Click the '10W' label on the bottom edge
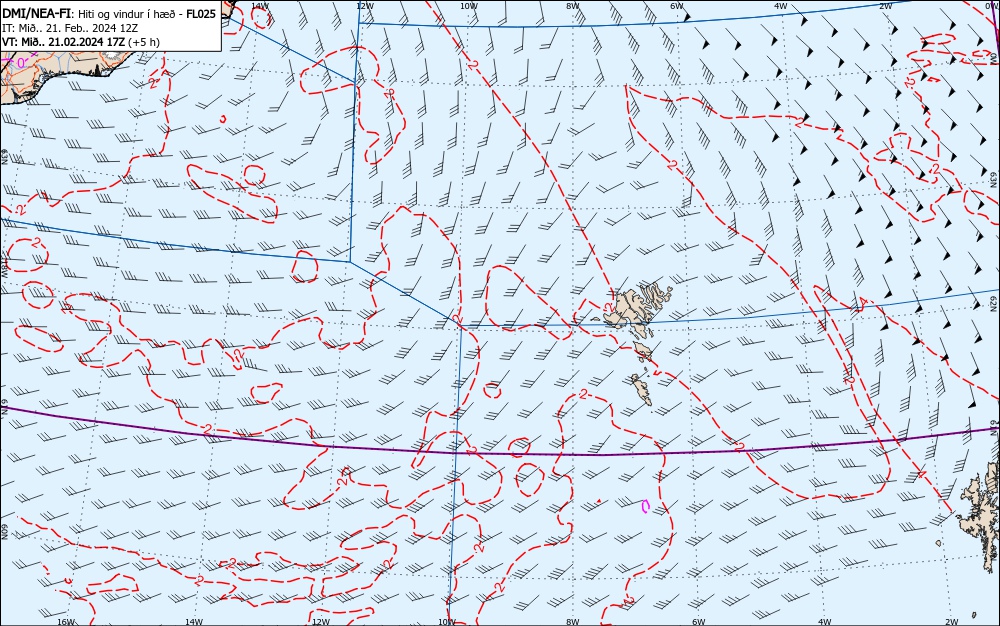 point(447,622)
